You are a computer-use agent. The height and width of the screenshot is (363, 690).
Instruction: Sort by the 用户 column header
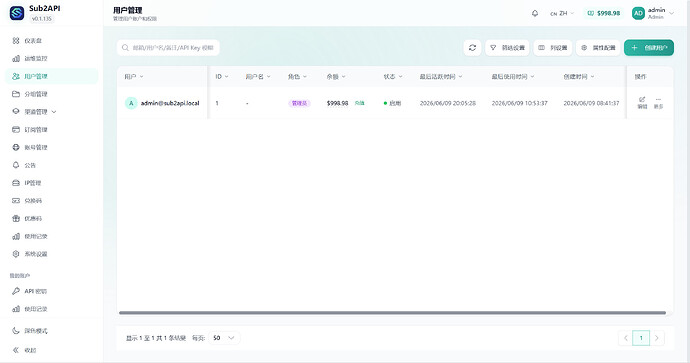[x=134, y=77]
